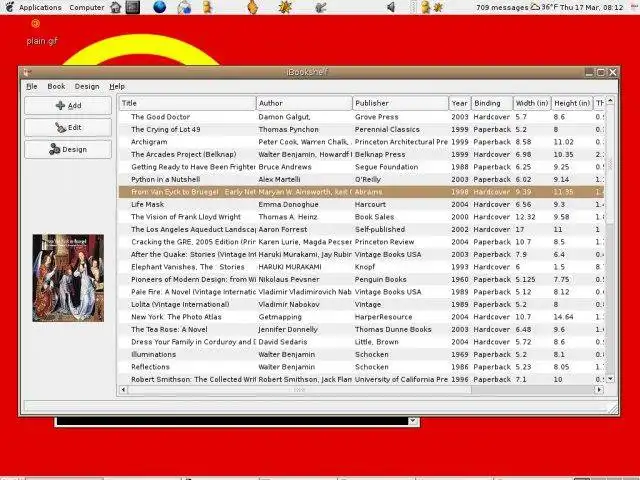640x480 pixels.
Task: Select the plain.gif desktop icon
Action: tap(41, 33)
